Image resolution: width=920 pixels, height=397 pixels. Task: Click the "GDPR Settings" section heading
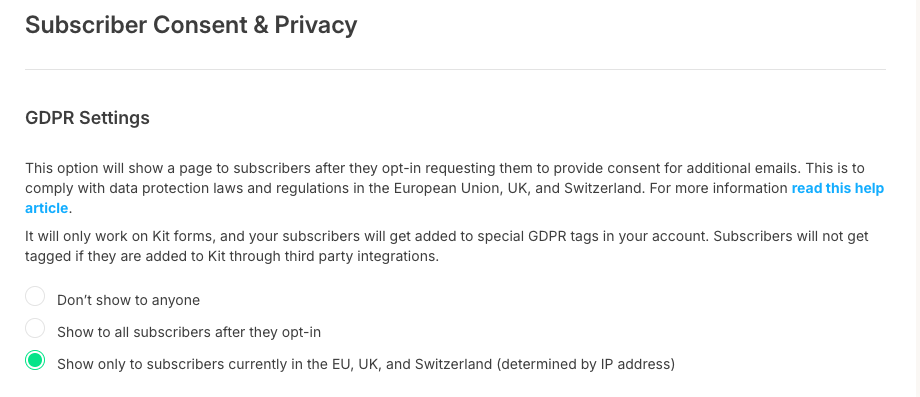(x=87, y=118)
